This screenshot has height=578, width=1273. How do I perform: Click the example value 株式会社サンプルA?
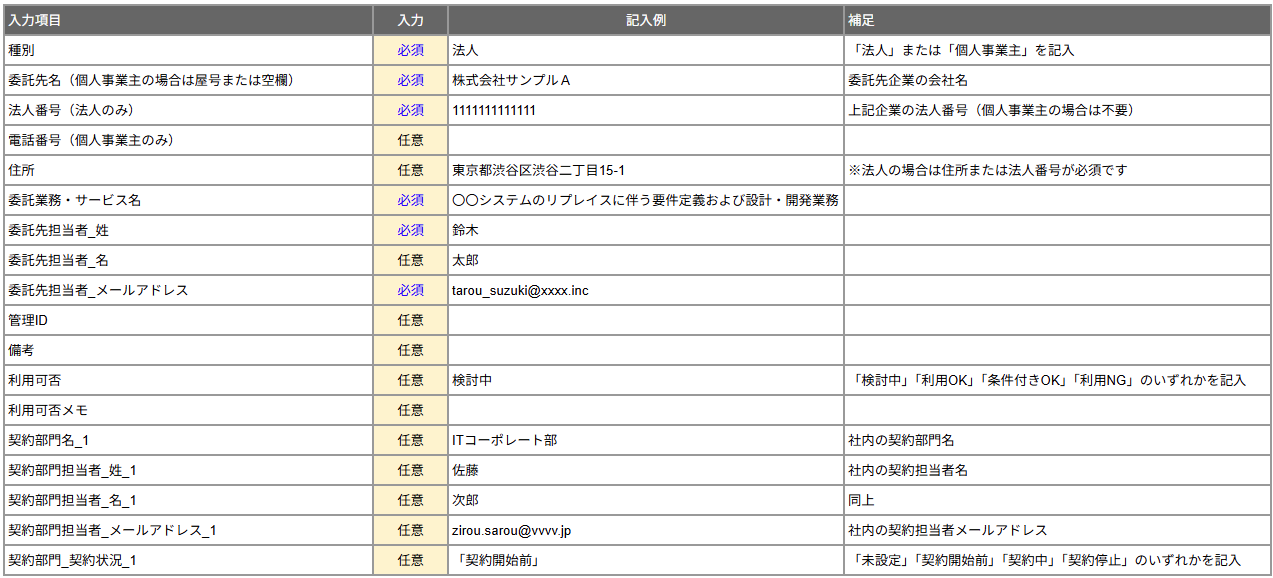pos(511,80)
